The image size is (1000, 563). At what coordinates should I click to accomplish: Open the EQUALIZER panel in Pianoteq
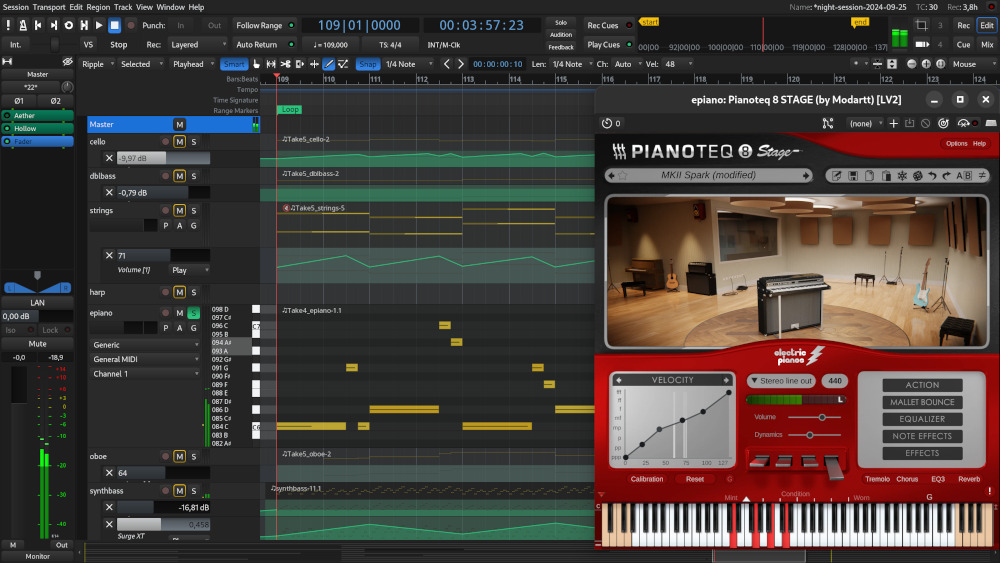922,419
